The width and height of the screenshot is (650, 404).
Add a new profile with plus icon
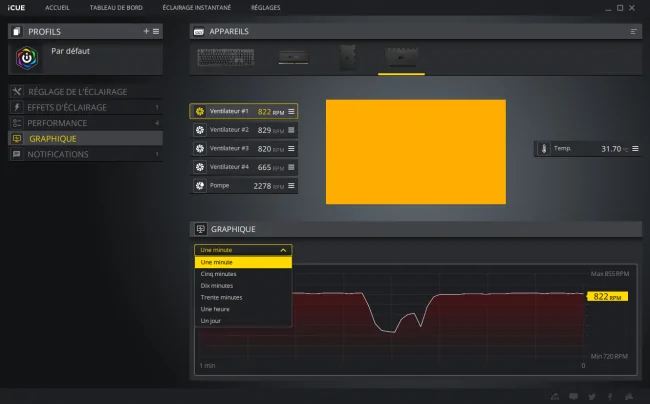pyautogui.click(x=146, y=31)
